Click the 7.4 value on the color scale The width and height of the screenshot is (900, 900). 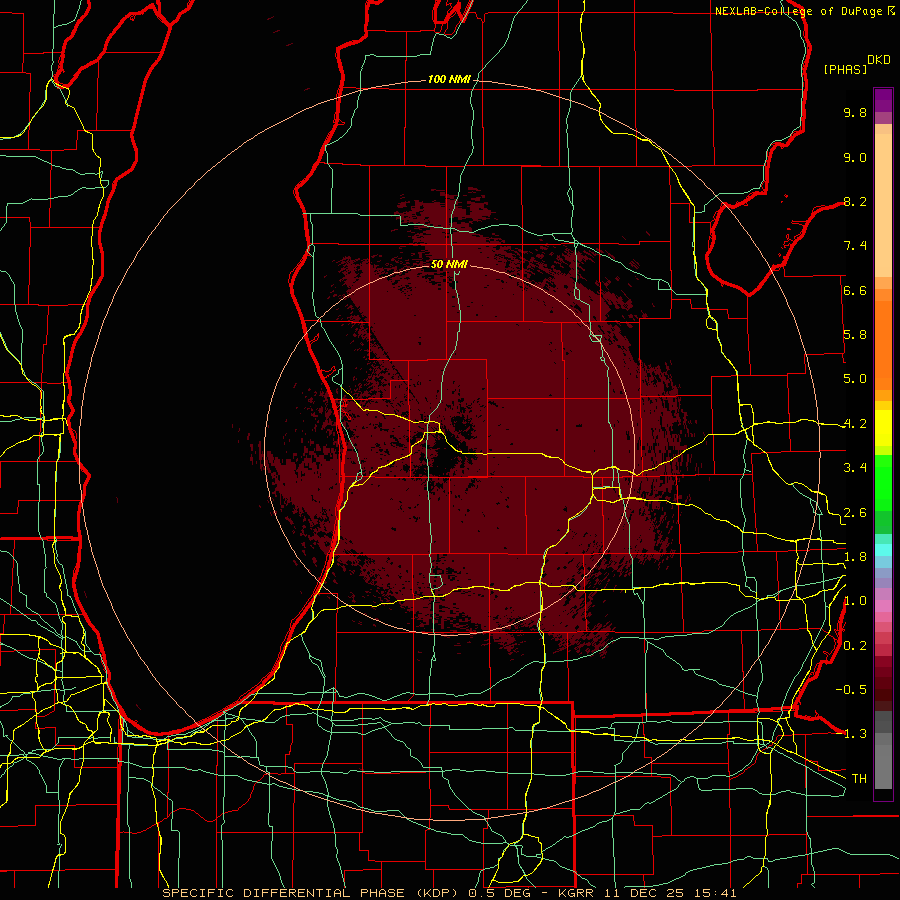(855, 246)
